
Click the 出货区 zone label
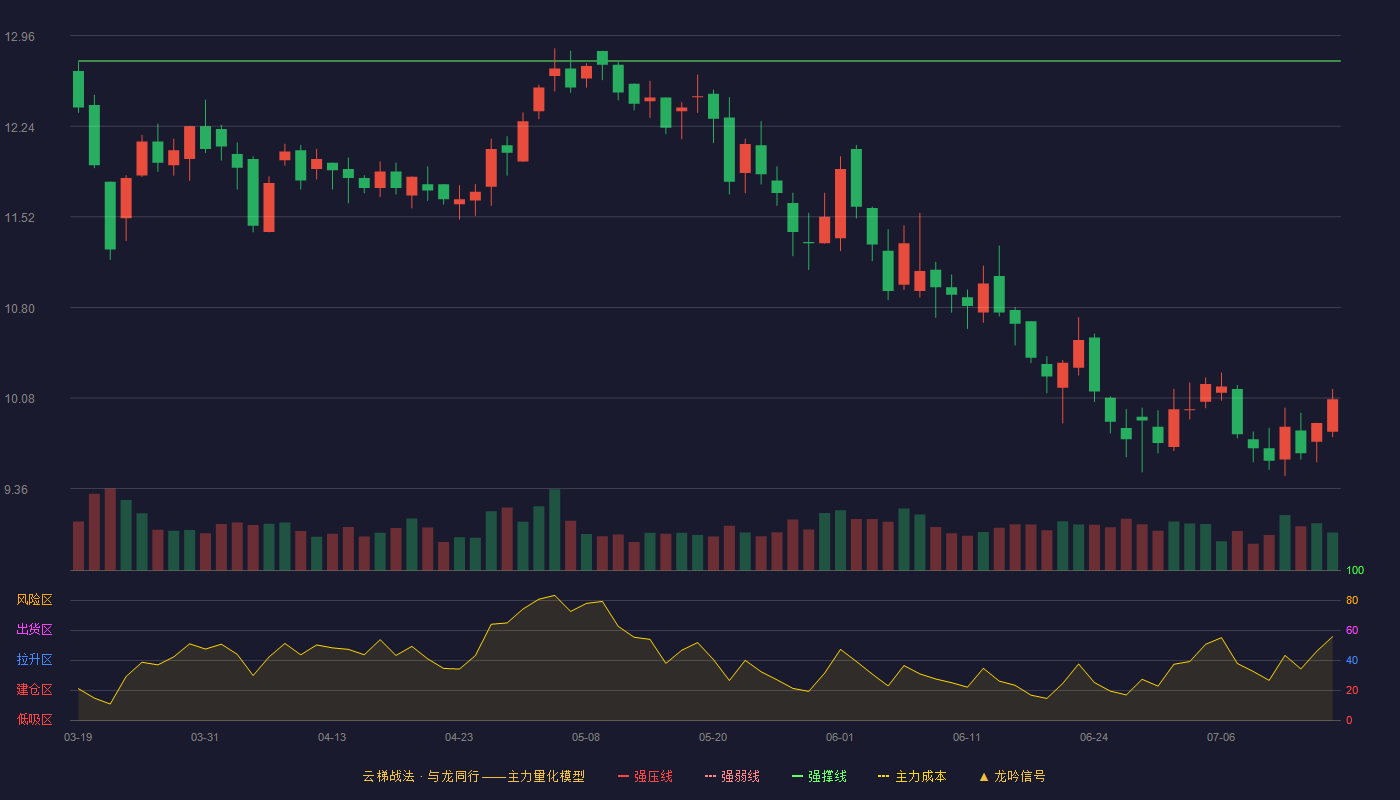tap(34, 630)
